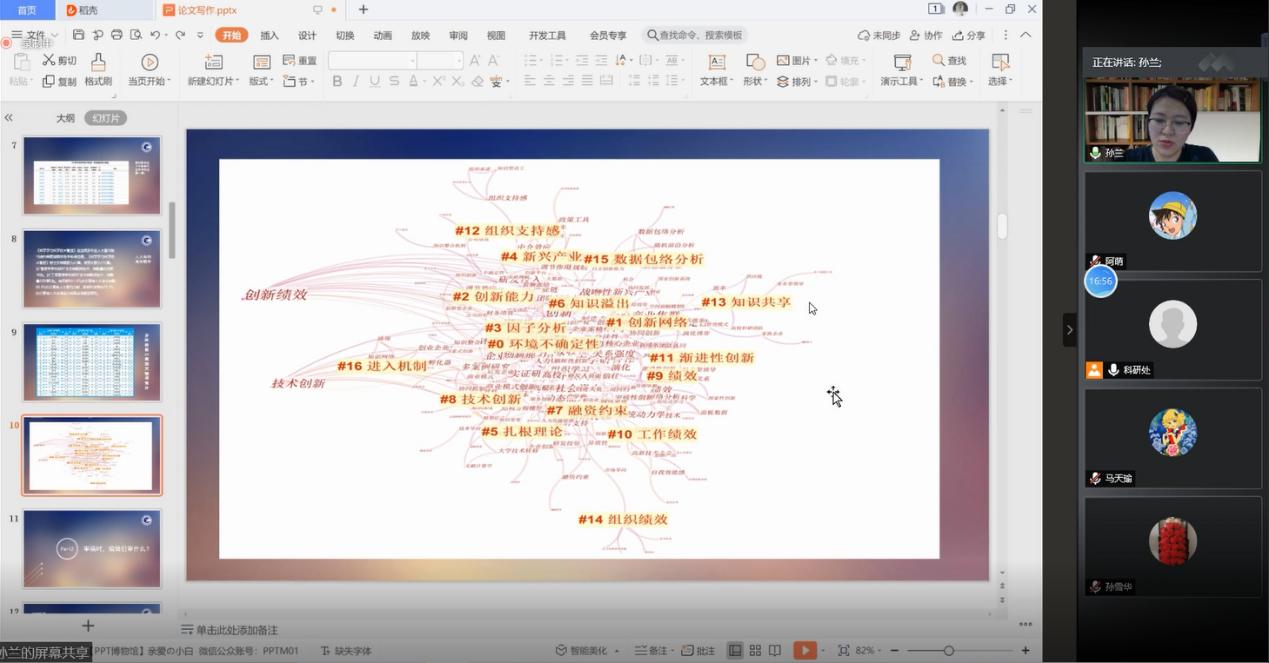Start slideshow from current slide icon
Screen dimensions: 1269x663
pos(149,62)
